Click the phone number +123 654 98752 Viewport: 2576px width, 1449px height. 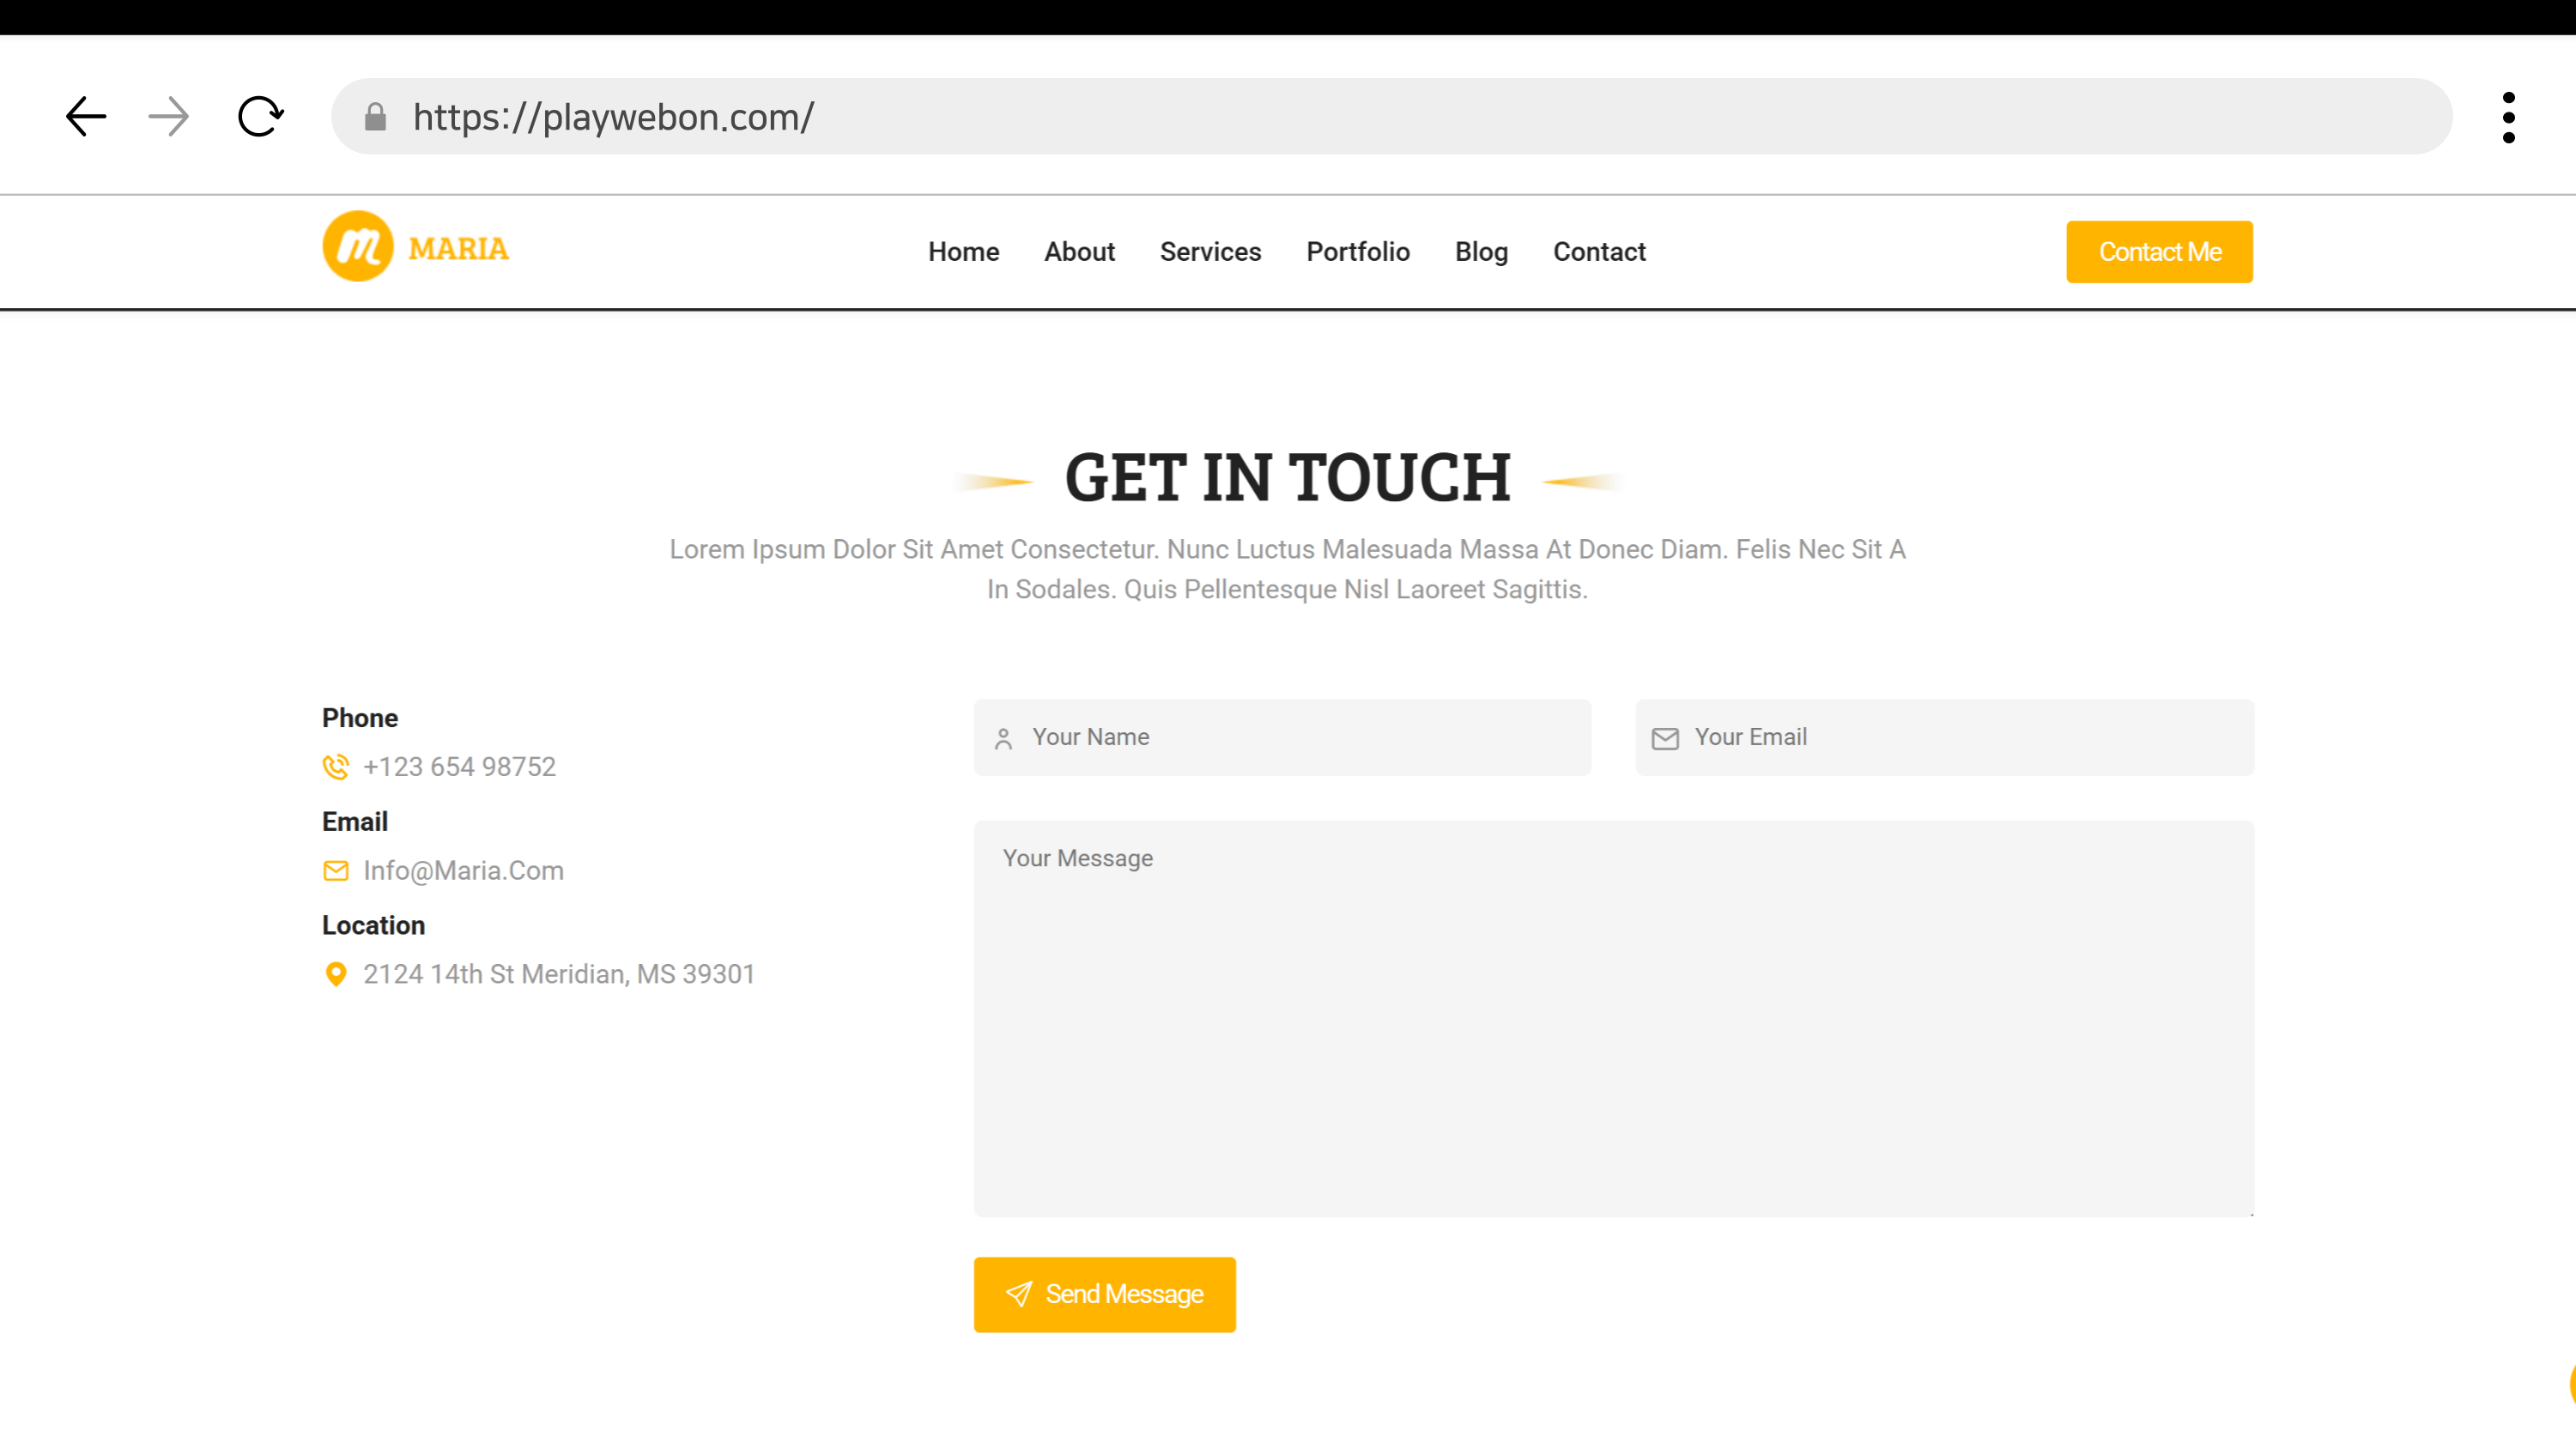point(459,767)
